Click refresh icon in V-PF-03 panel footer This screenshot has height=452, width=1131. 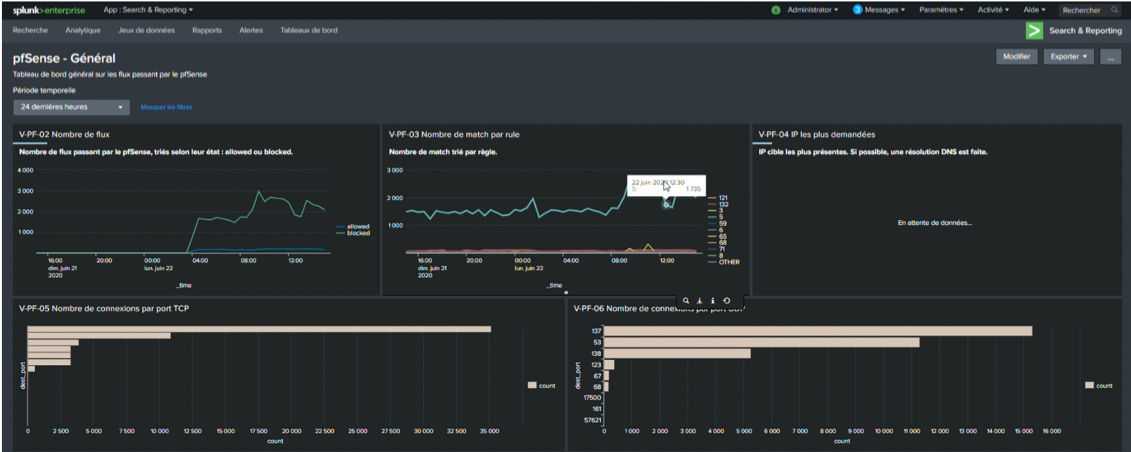click(x=727, y=300)
